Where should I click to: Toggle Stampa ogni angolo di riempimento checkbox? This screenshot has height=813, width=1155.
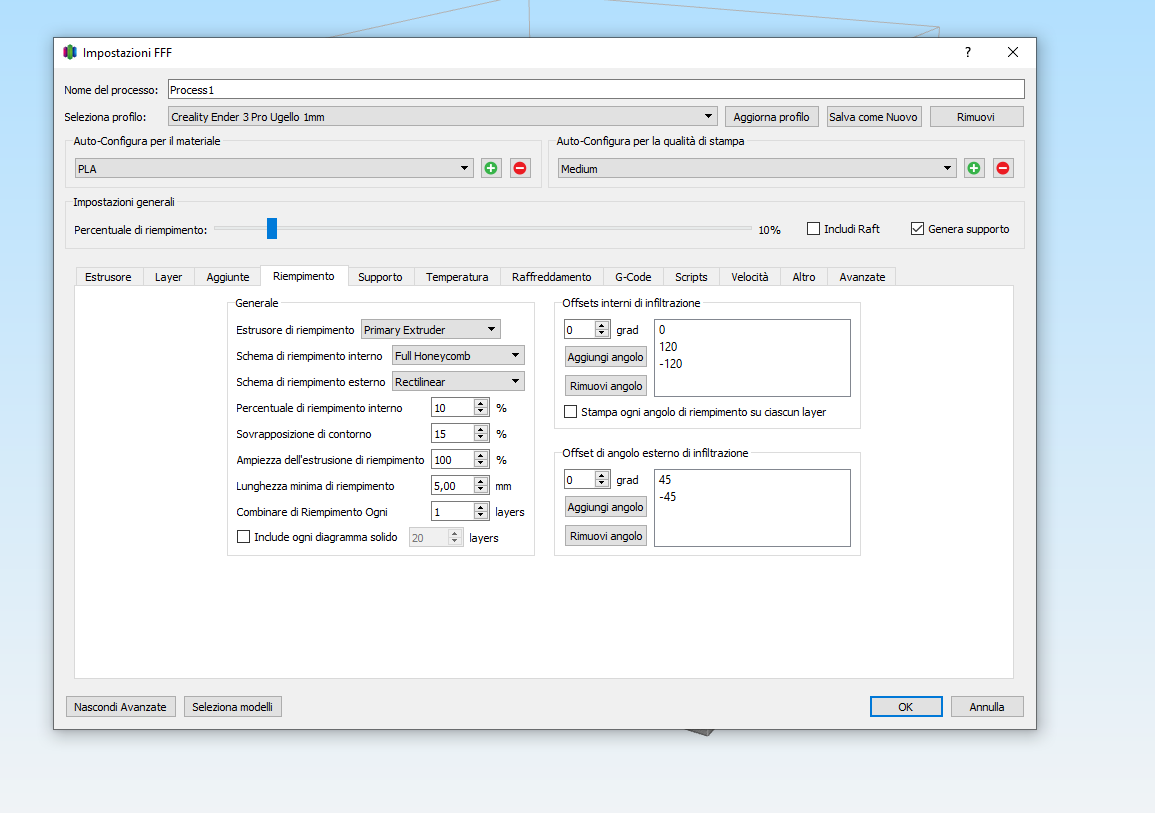coord(571,412)
